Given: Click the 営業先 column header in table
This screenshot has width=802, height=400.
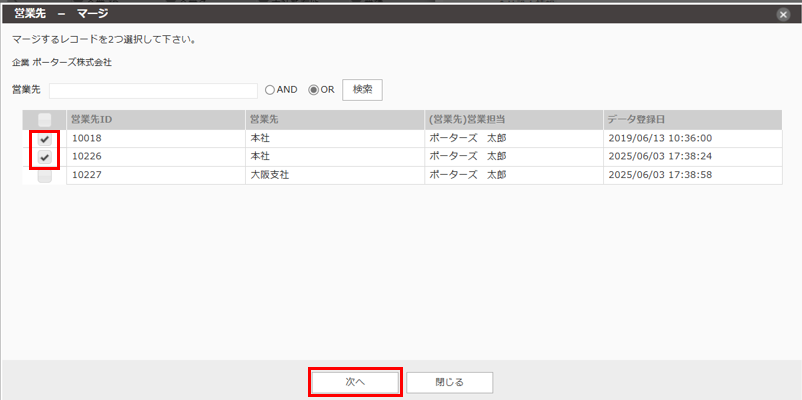Looking at the screenshot, I should click(264, 120).
